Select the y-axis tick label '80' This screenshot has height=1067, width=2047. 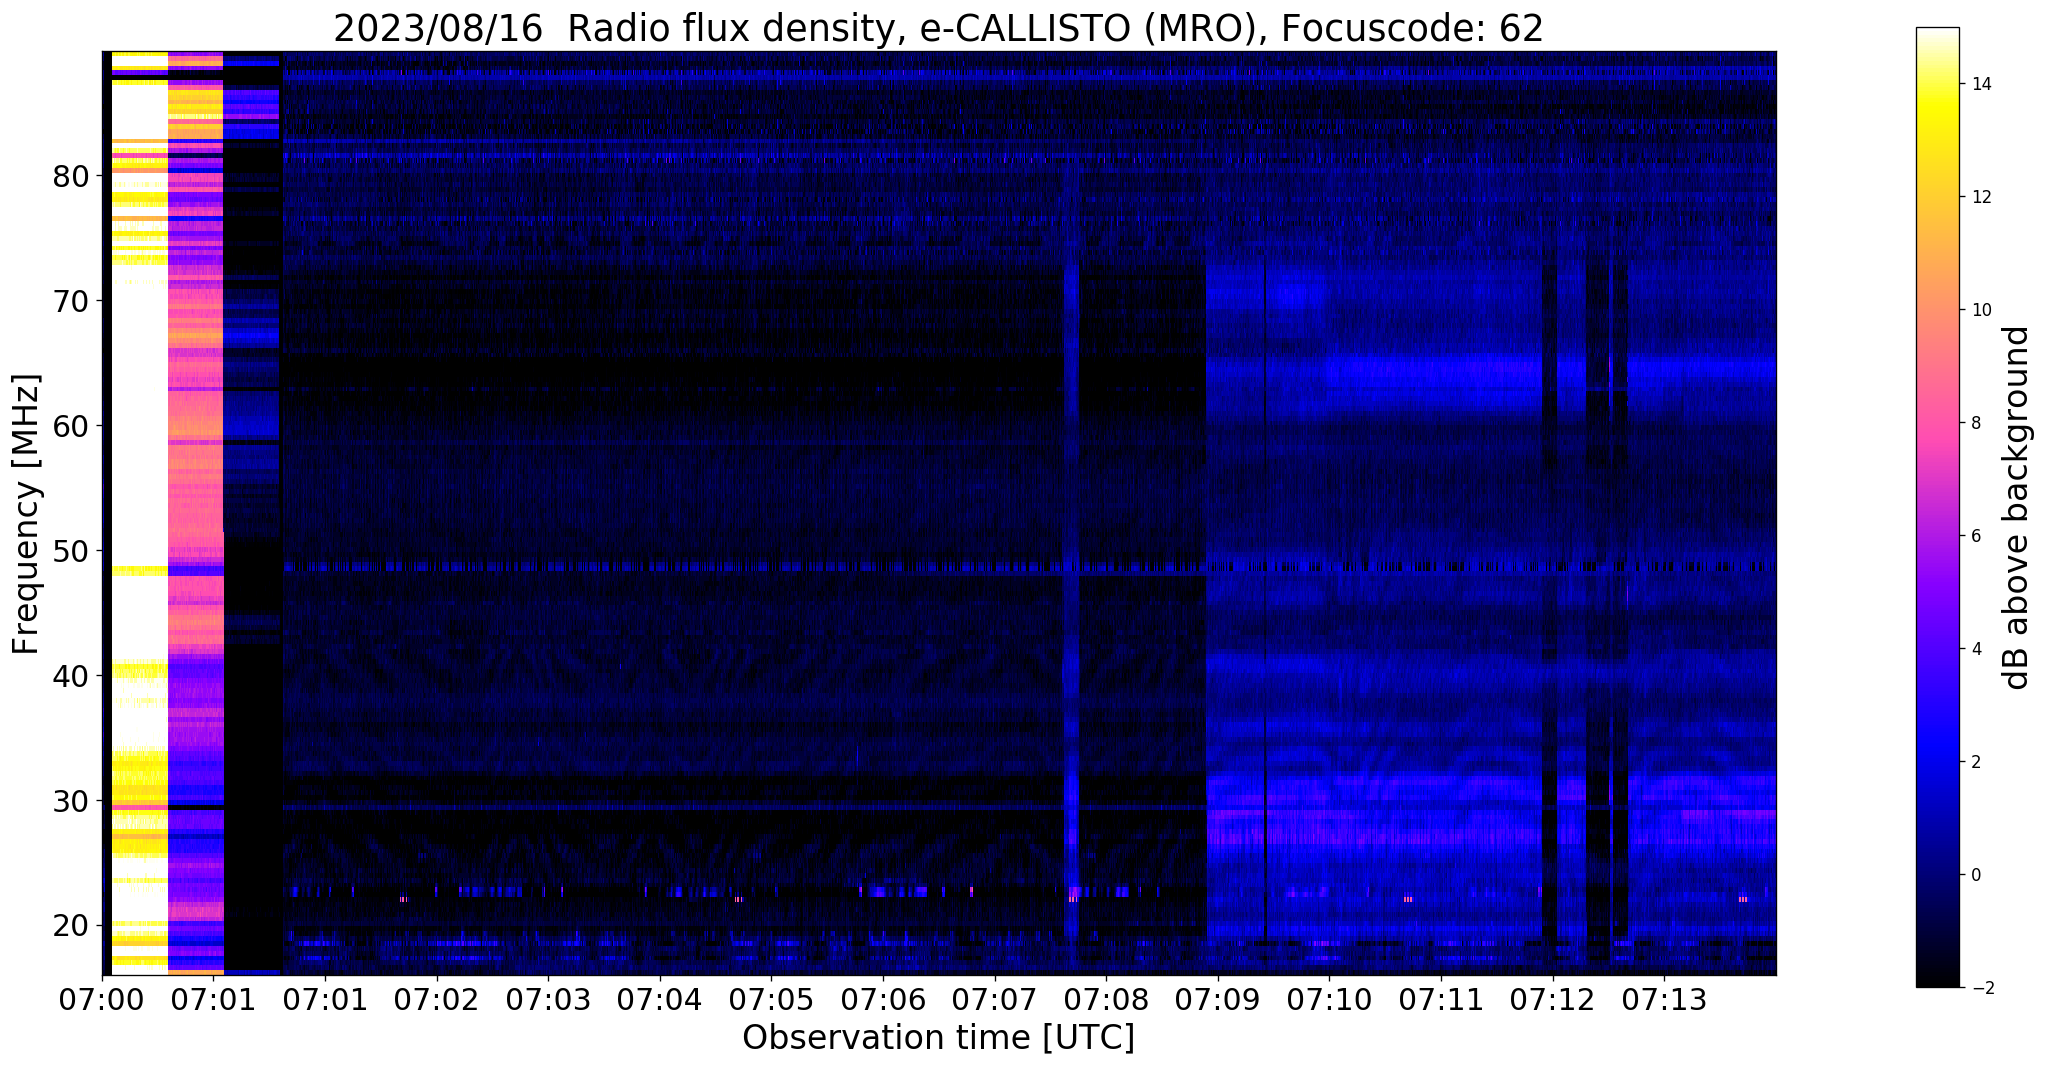point(71,177)
